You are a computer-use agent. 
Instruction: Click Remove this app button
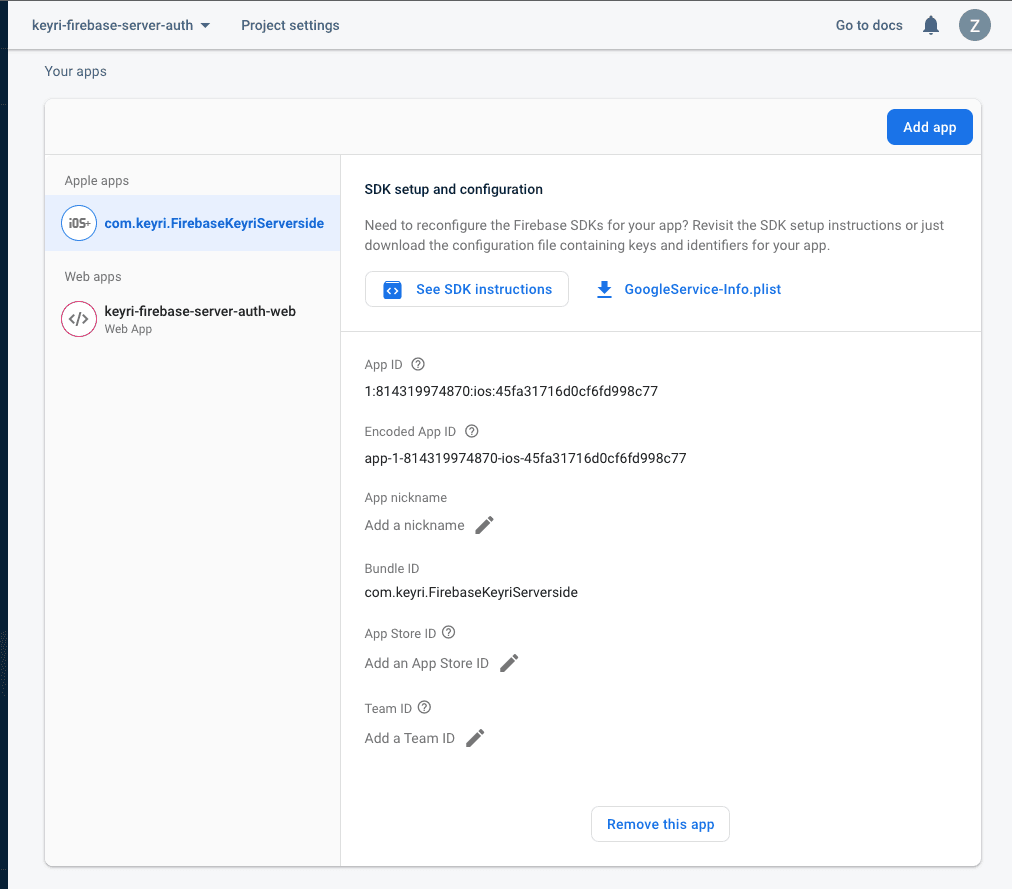pyautogui.click(x=660, y=824)
